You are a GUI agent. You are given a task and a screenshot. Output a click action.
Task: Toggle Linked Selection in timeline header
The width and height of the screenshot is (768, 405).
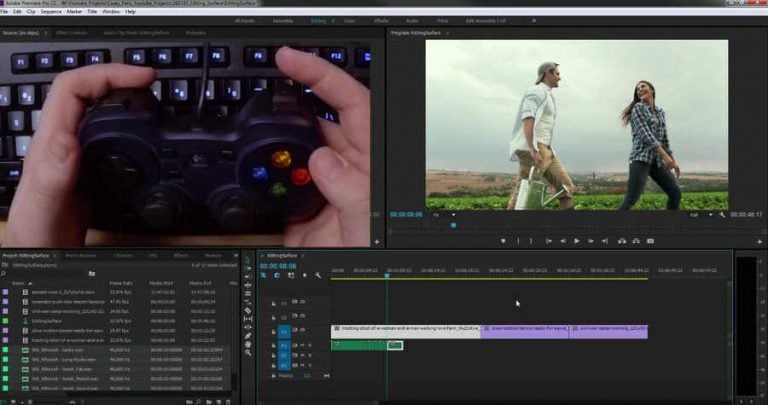291,276
